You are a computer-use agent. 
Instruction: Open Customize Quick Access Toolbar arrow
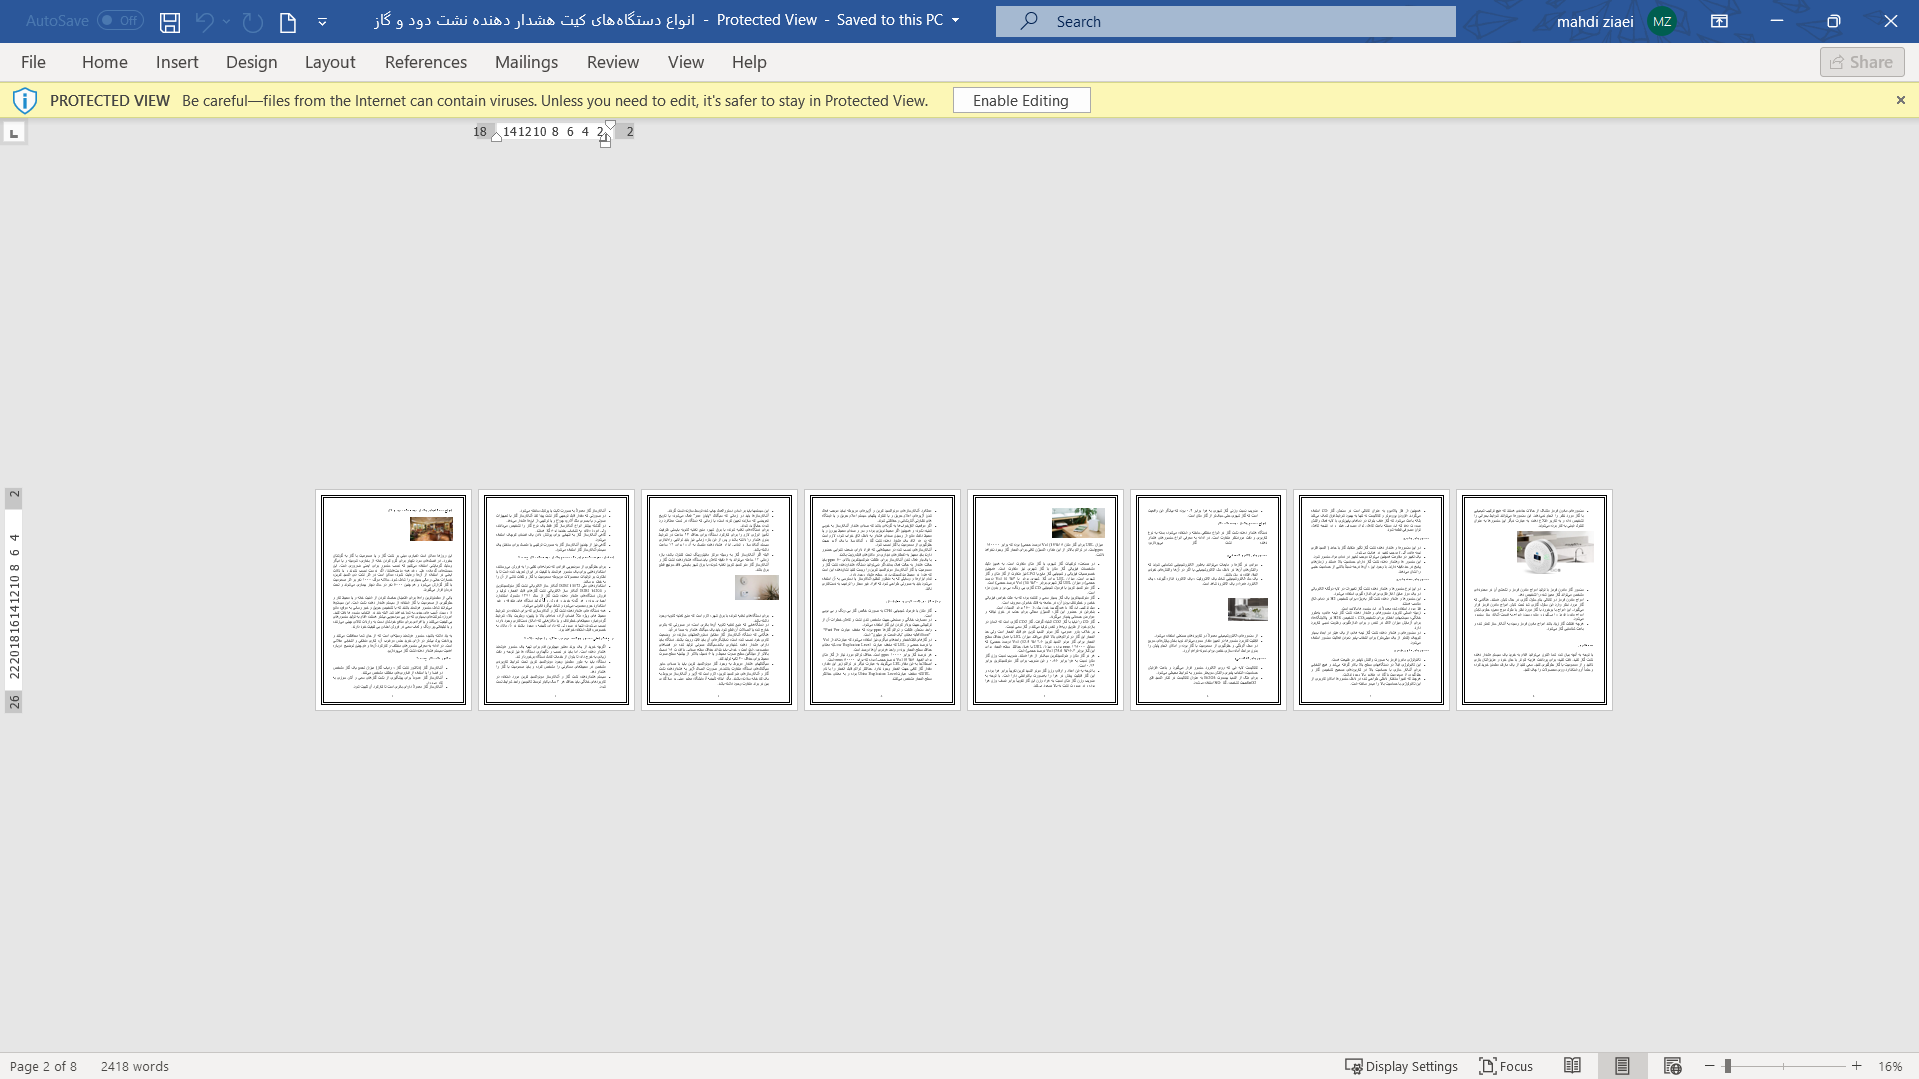[322, 21]
